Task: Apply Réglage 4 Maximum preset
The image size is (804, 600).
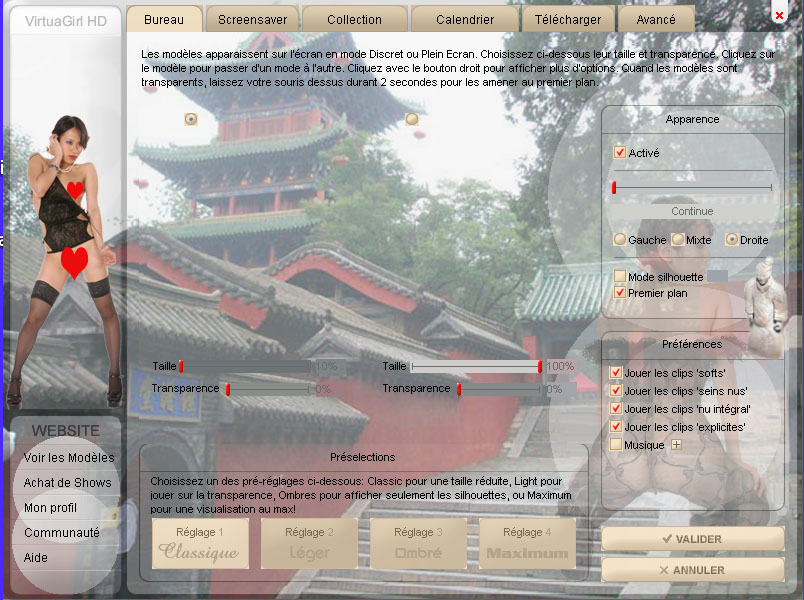Action: pos(527,544)
